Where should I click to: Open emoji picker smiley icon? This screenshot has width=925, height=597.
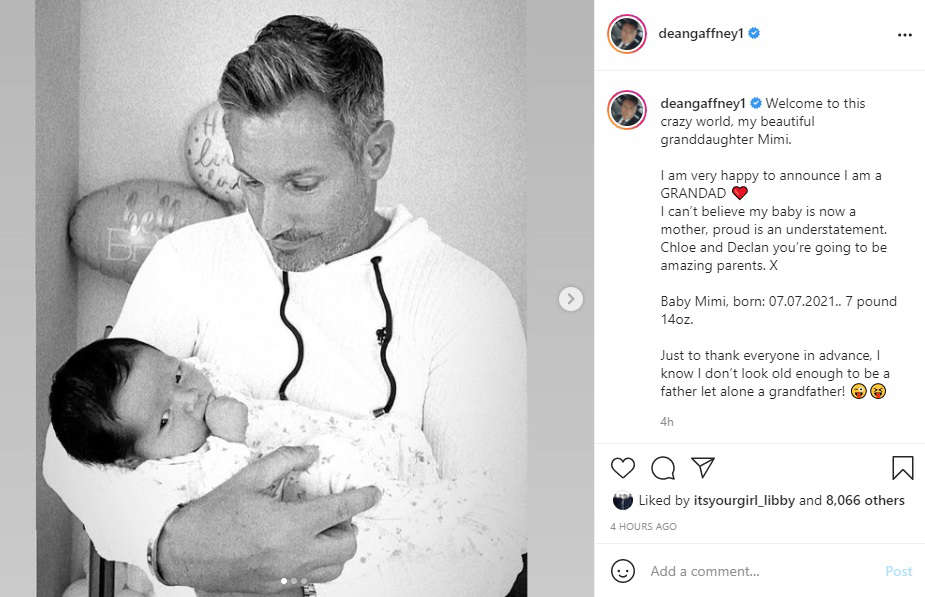(x=622, y=571)
